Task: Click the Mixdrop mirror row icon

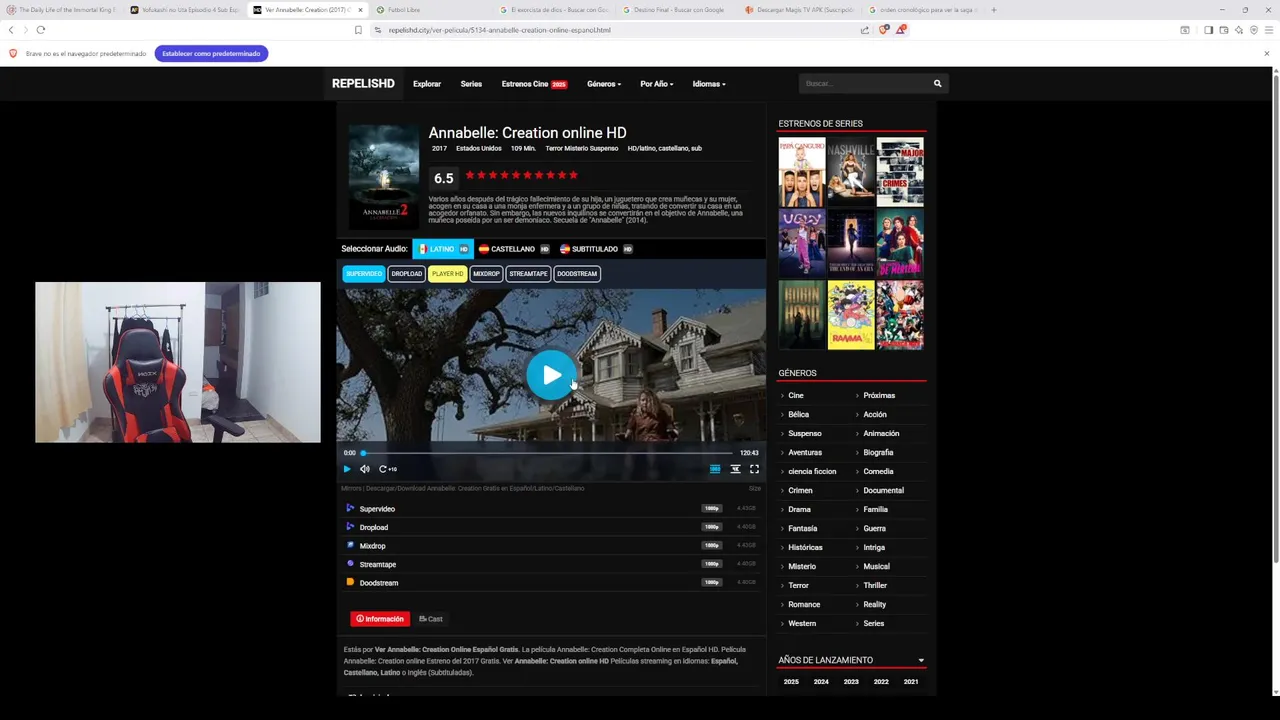Action: pyautogui.click(x=350, y=546)
